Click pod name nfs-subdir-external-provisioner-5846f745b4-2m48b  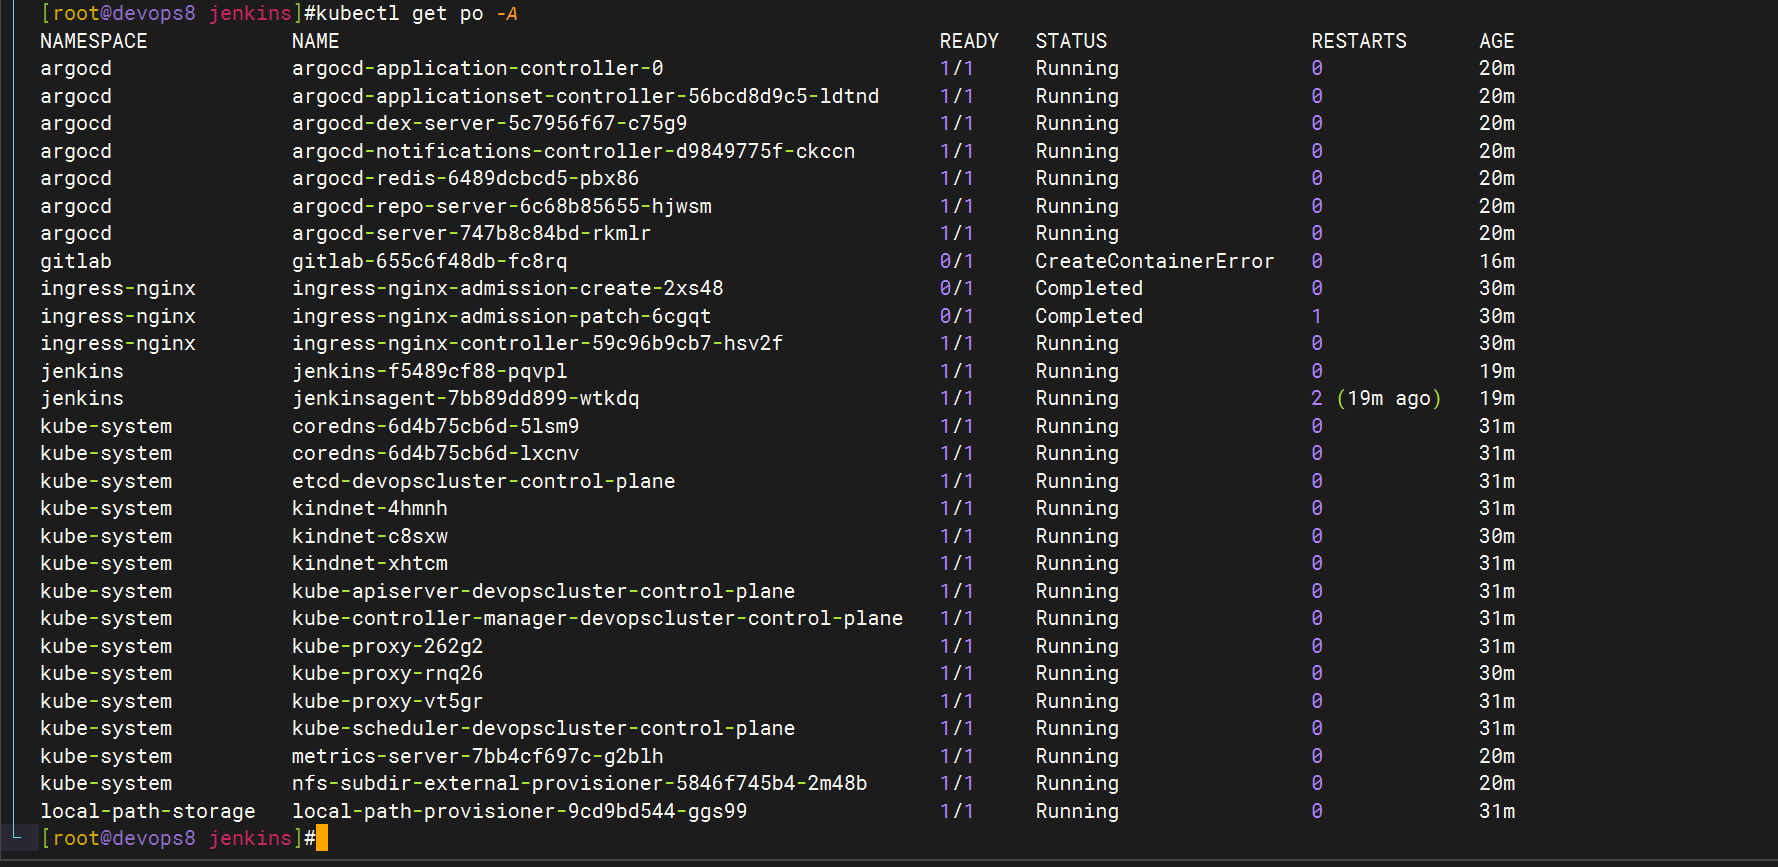click(580, 783)
